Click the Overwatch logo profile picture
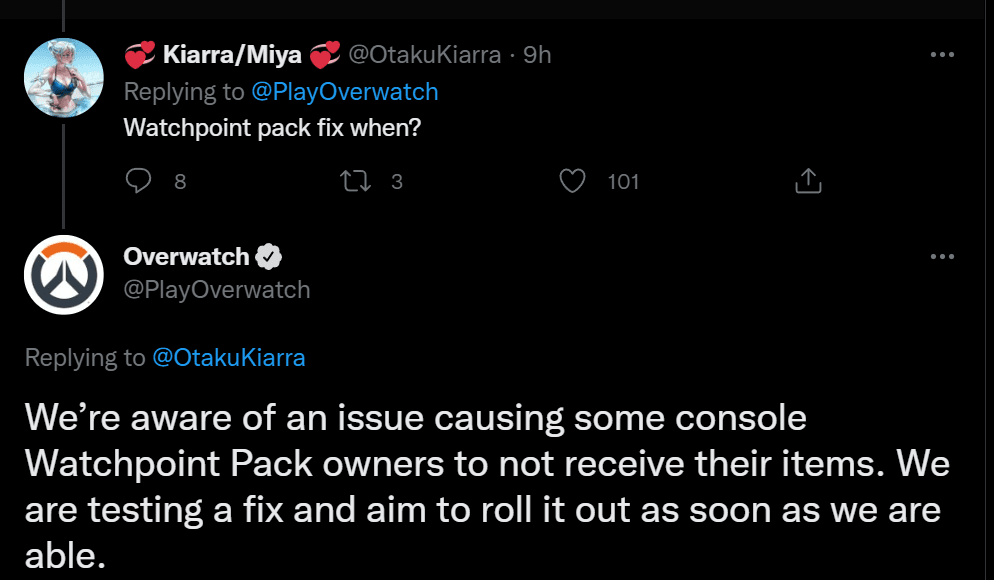This screenshot has height=580, width=994. [63, 273]
